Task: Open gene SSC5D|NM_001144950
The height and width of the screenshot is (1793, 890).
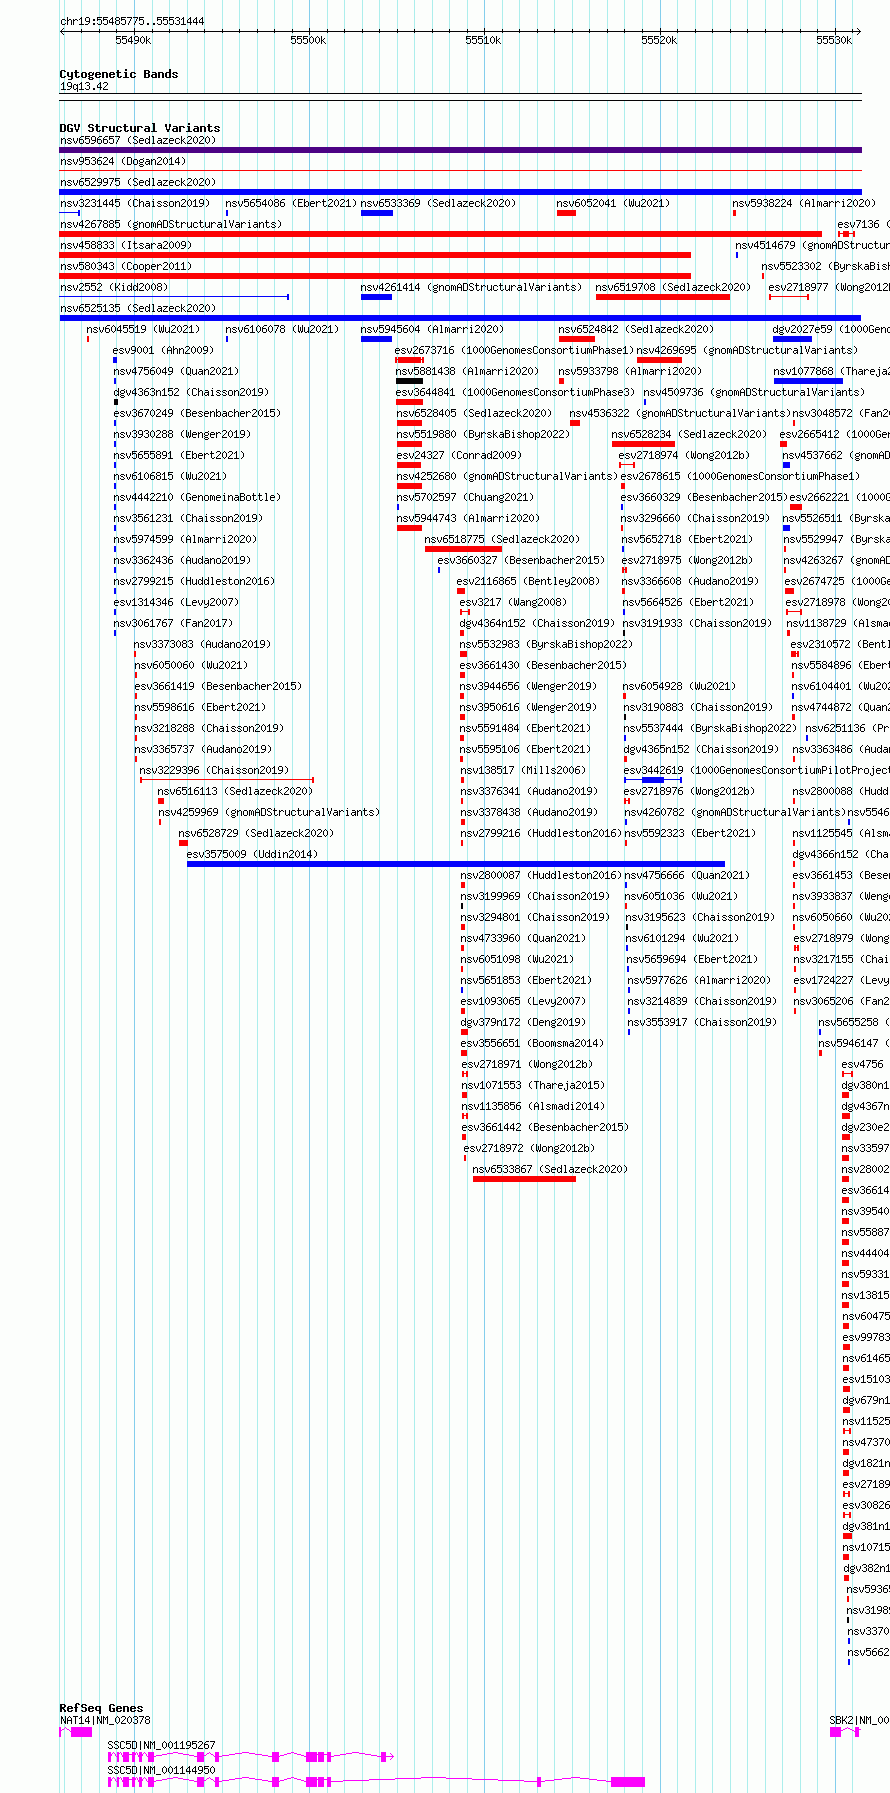Action: (161, 1770)
